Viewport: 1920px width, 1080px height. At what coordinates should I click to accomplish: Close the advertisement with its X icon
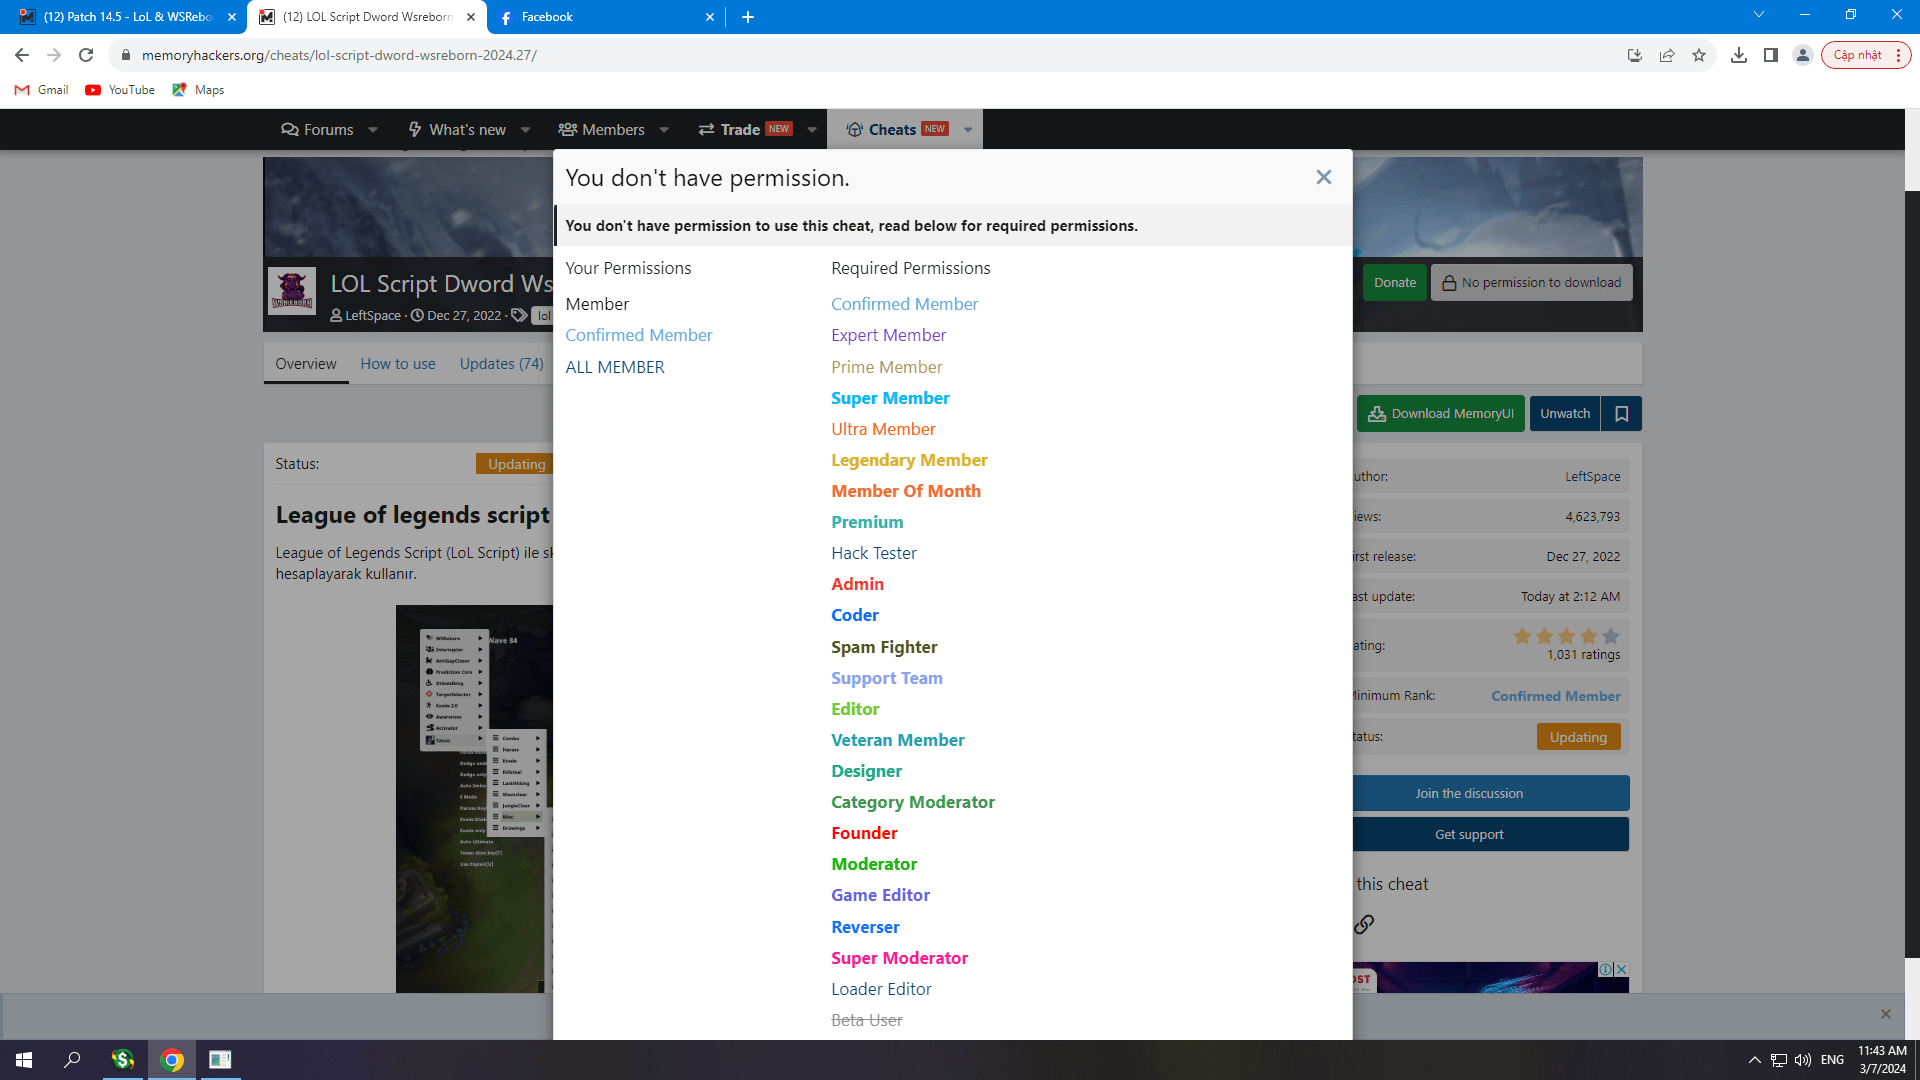pos(1622,969)
